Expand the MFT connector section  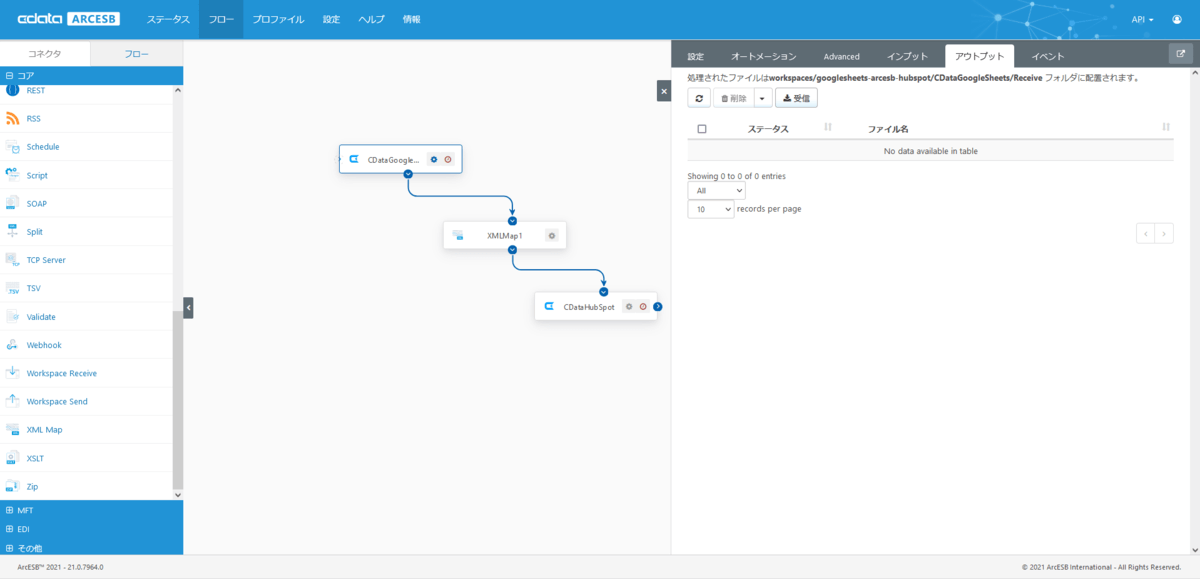(x=91, y=510)
